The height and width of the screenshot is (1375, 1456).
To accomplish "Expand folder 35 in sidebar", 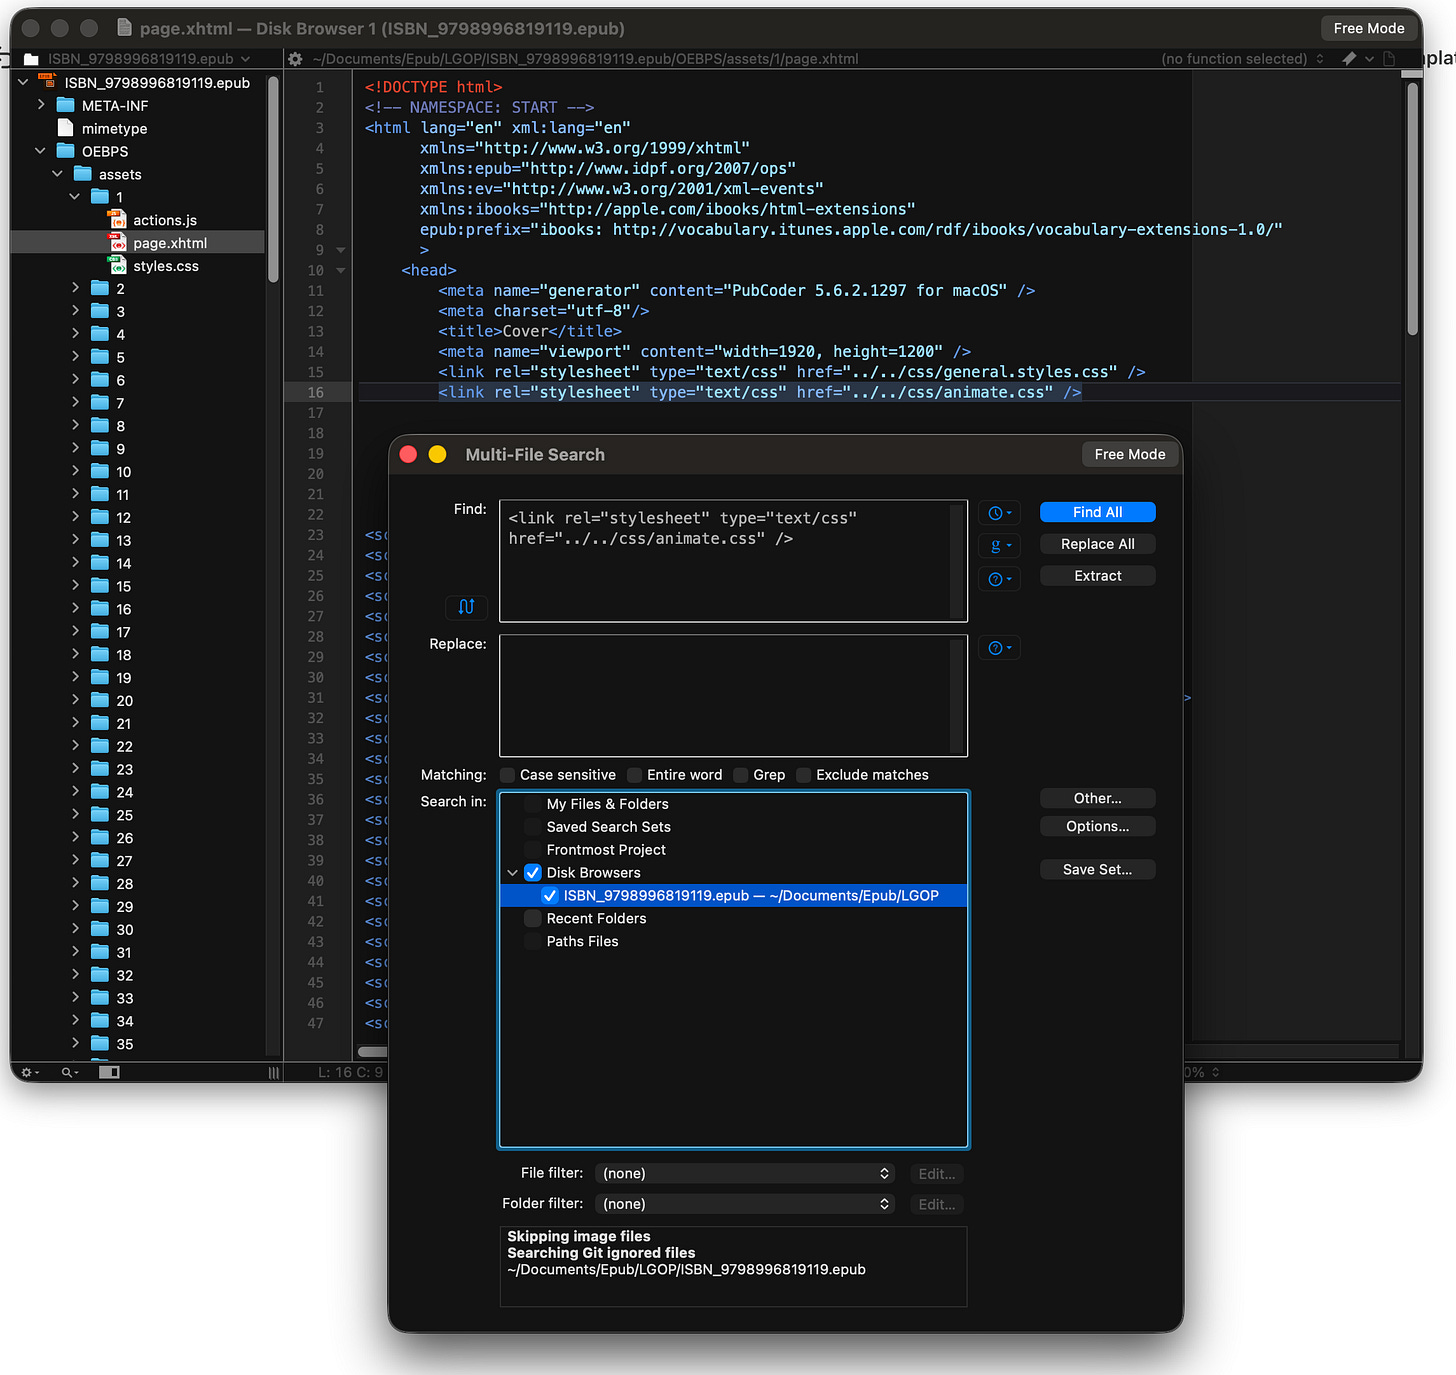I will tap(75, 1043).
